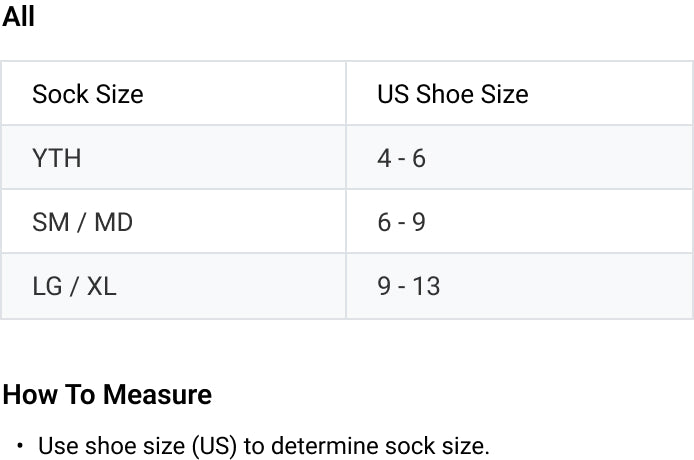Click the number "13" in the table
694x460 pixels.
click(x=426, y=286)
